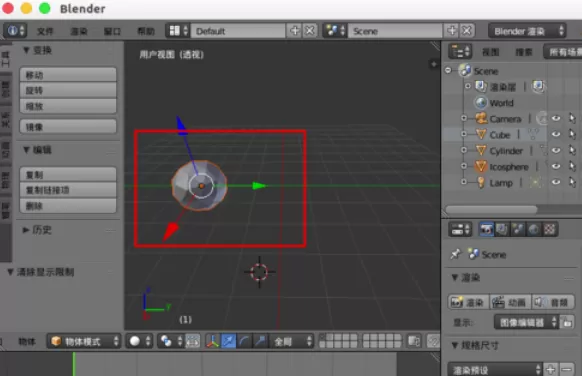
Task: Click the Icosphere mesh icon in outliner
Action: (x=481, y=166)
